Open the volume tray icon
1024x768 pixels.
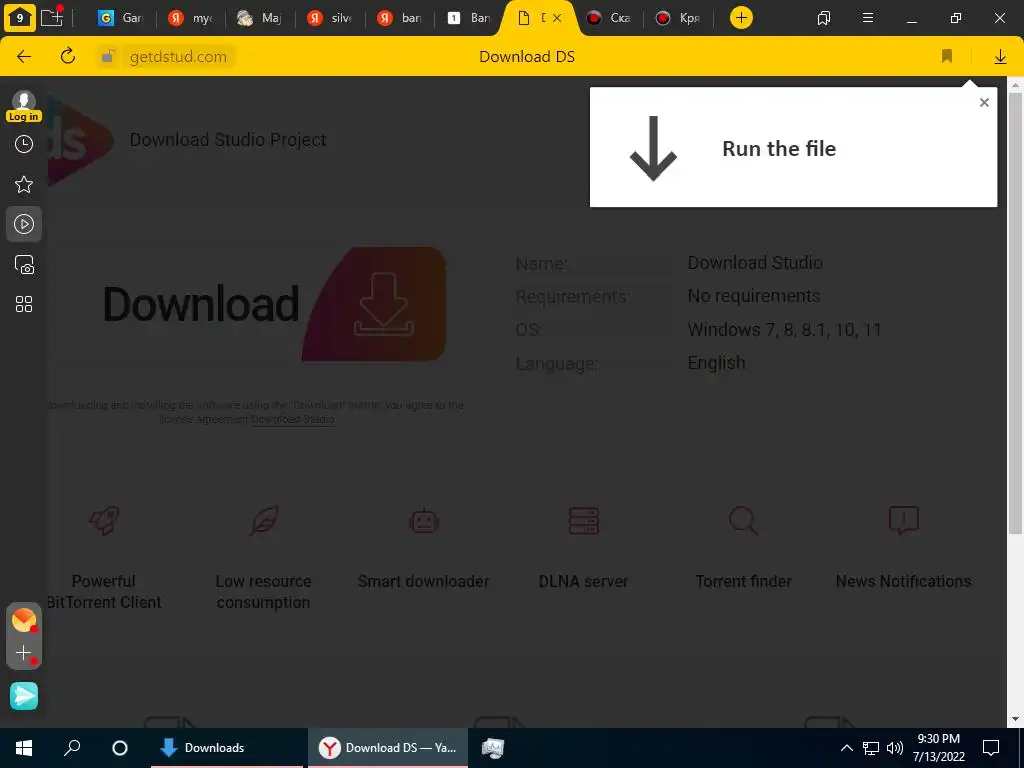pos(895,748)
